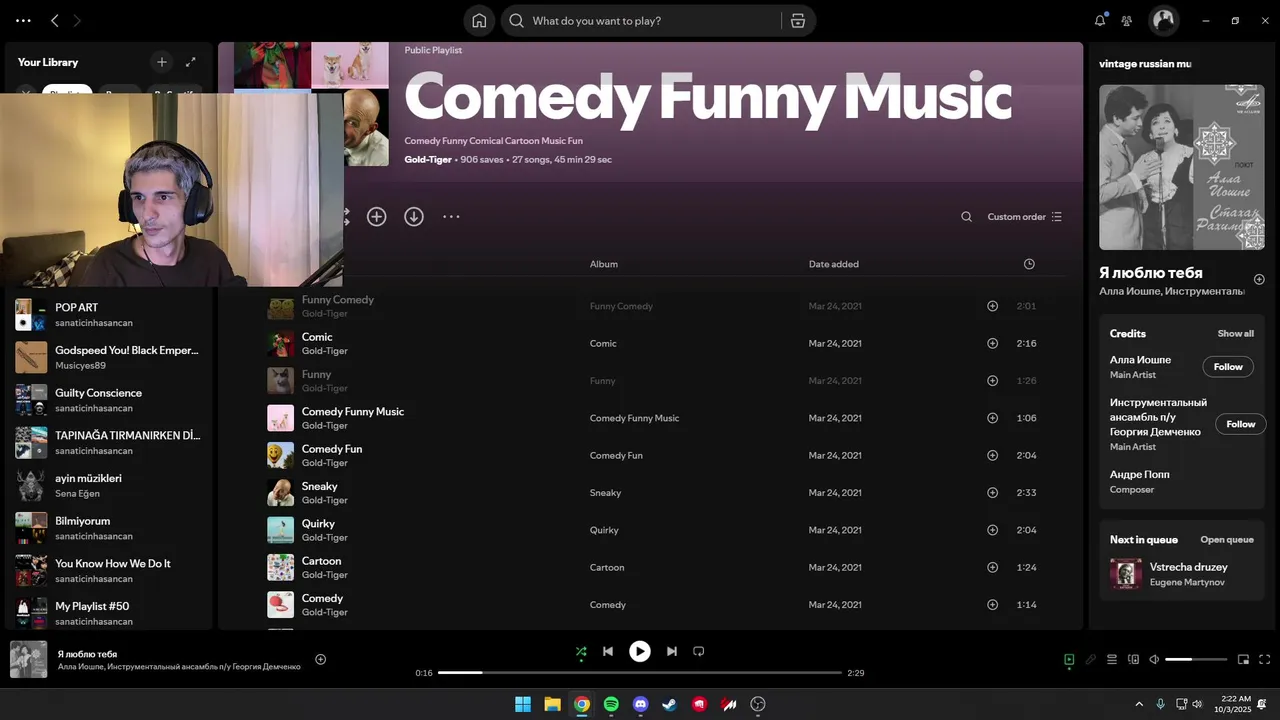Toggle repeat mode
Screen dimensions: 1280x720
[699, 651]
